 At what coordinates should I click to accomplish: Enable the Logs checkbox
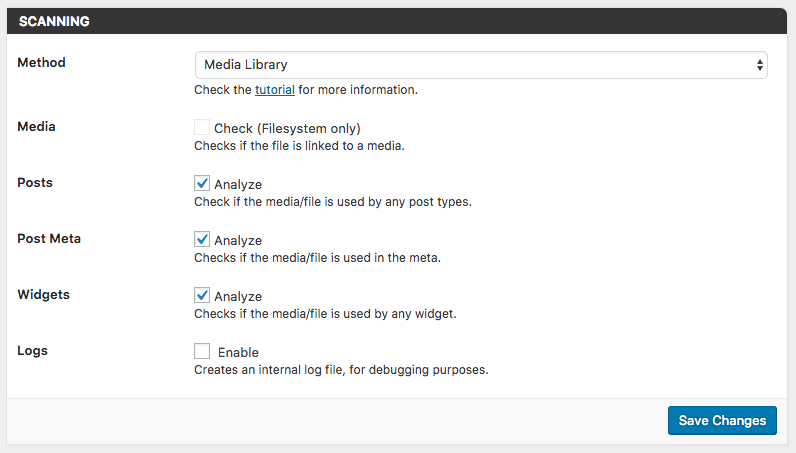tap(202, 351)
